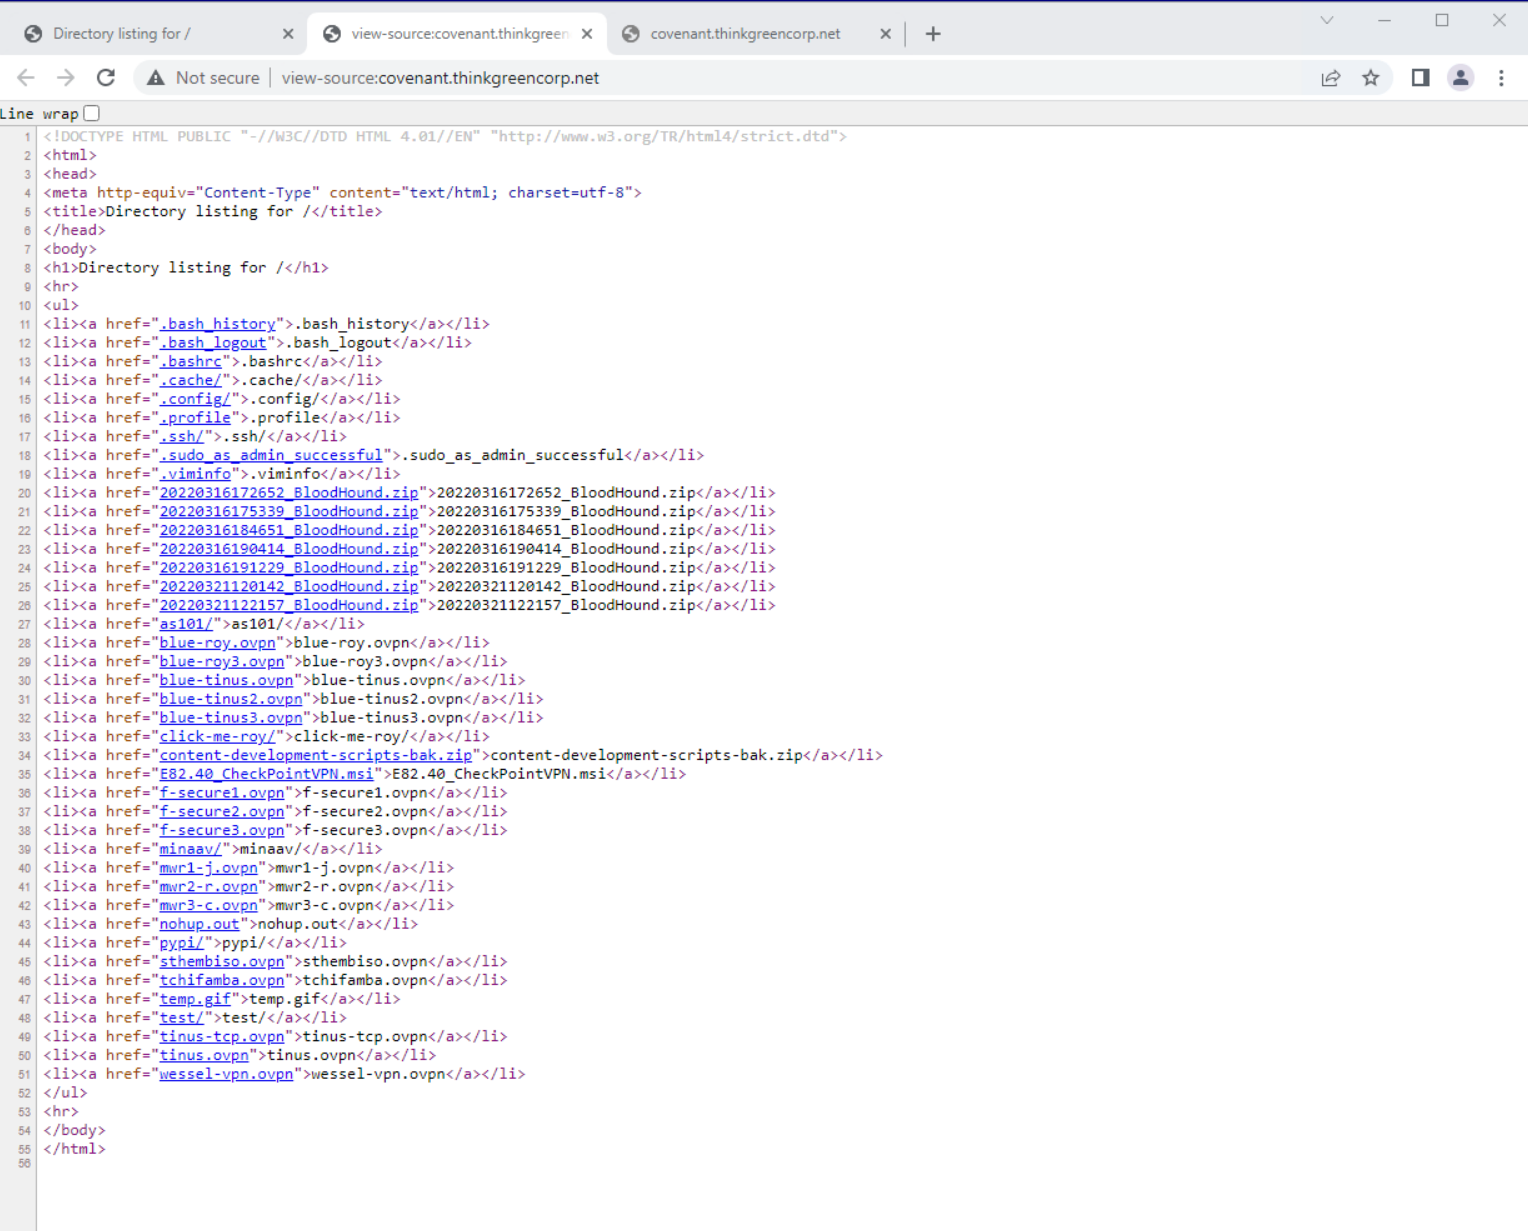Open the user profile avatar

point(1460,78)
